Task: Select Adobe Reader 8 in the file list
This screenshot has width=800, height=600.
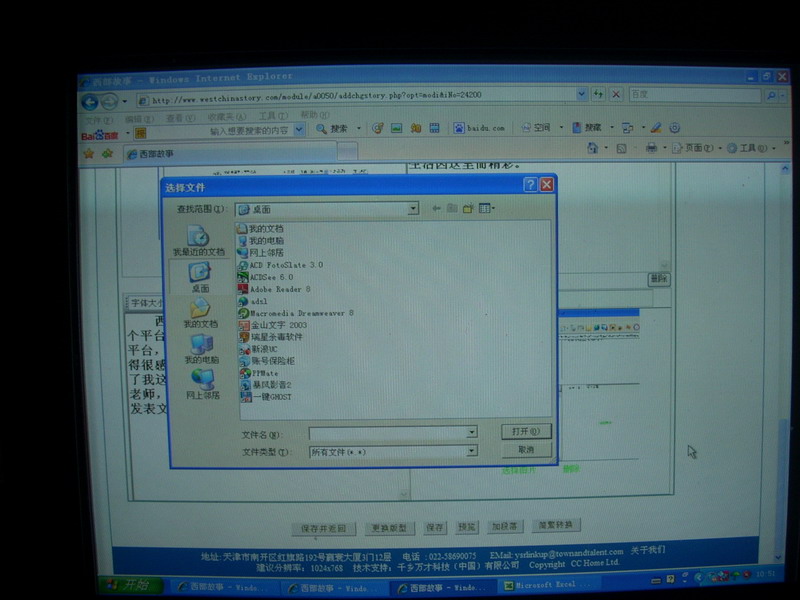Action: pyautogui.click(x=274, y=289)
